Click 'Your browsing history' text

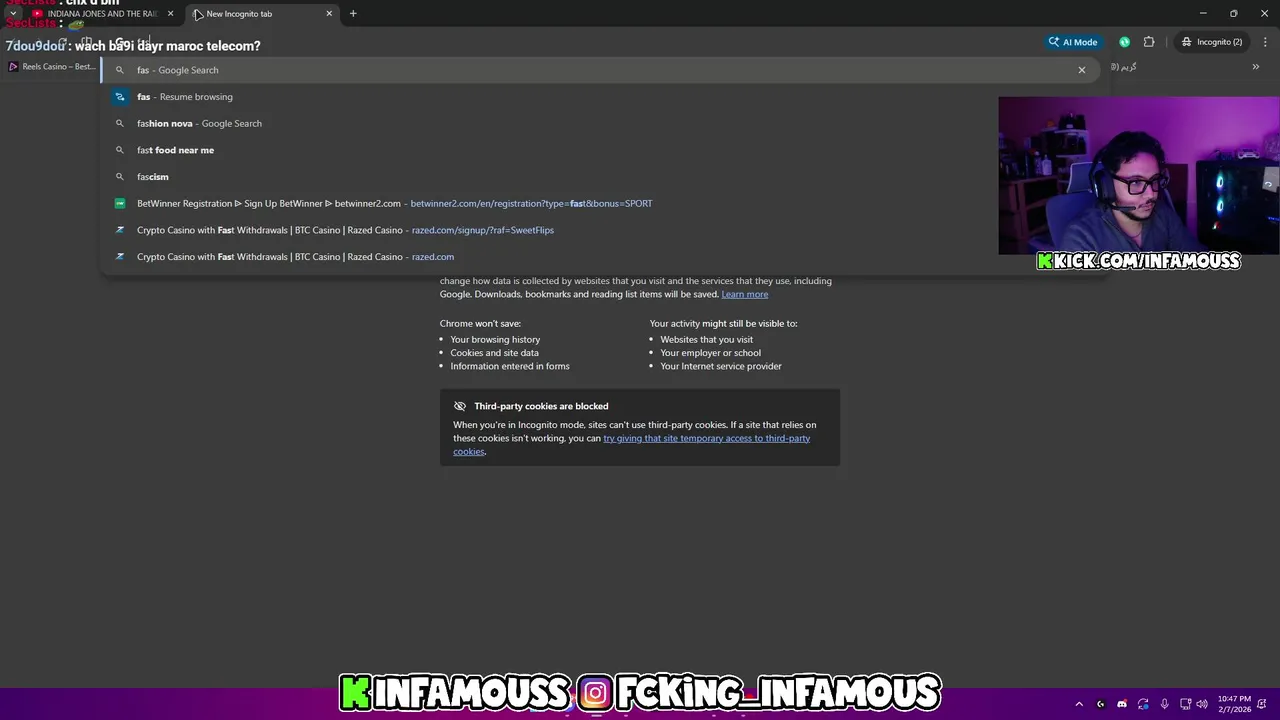click(495, 339)
